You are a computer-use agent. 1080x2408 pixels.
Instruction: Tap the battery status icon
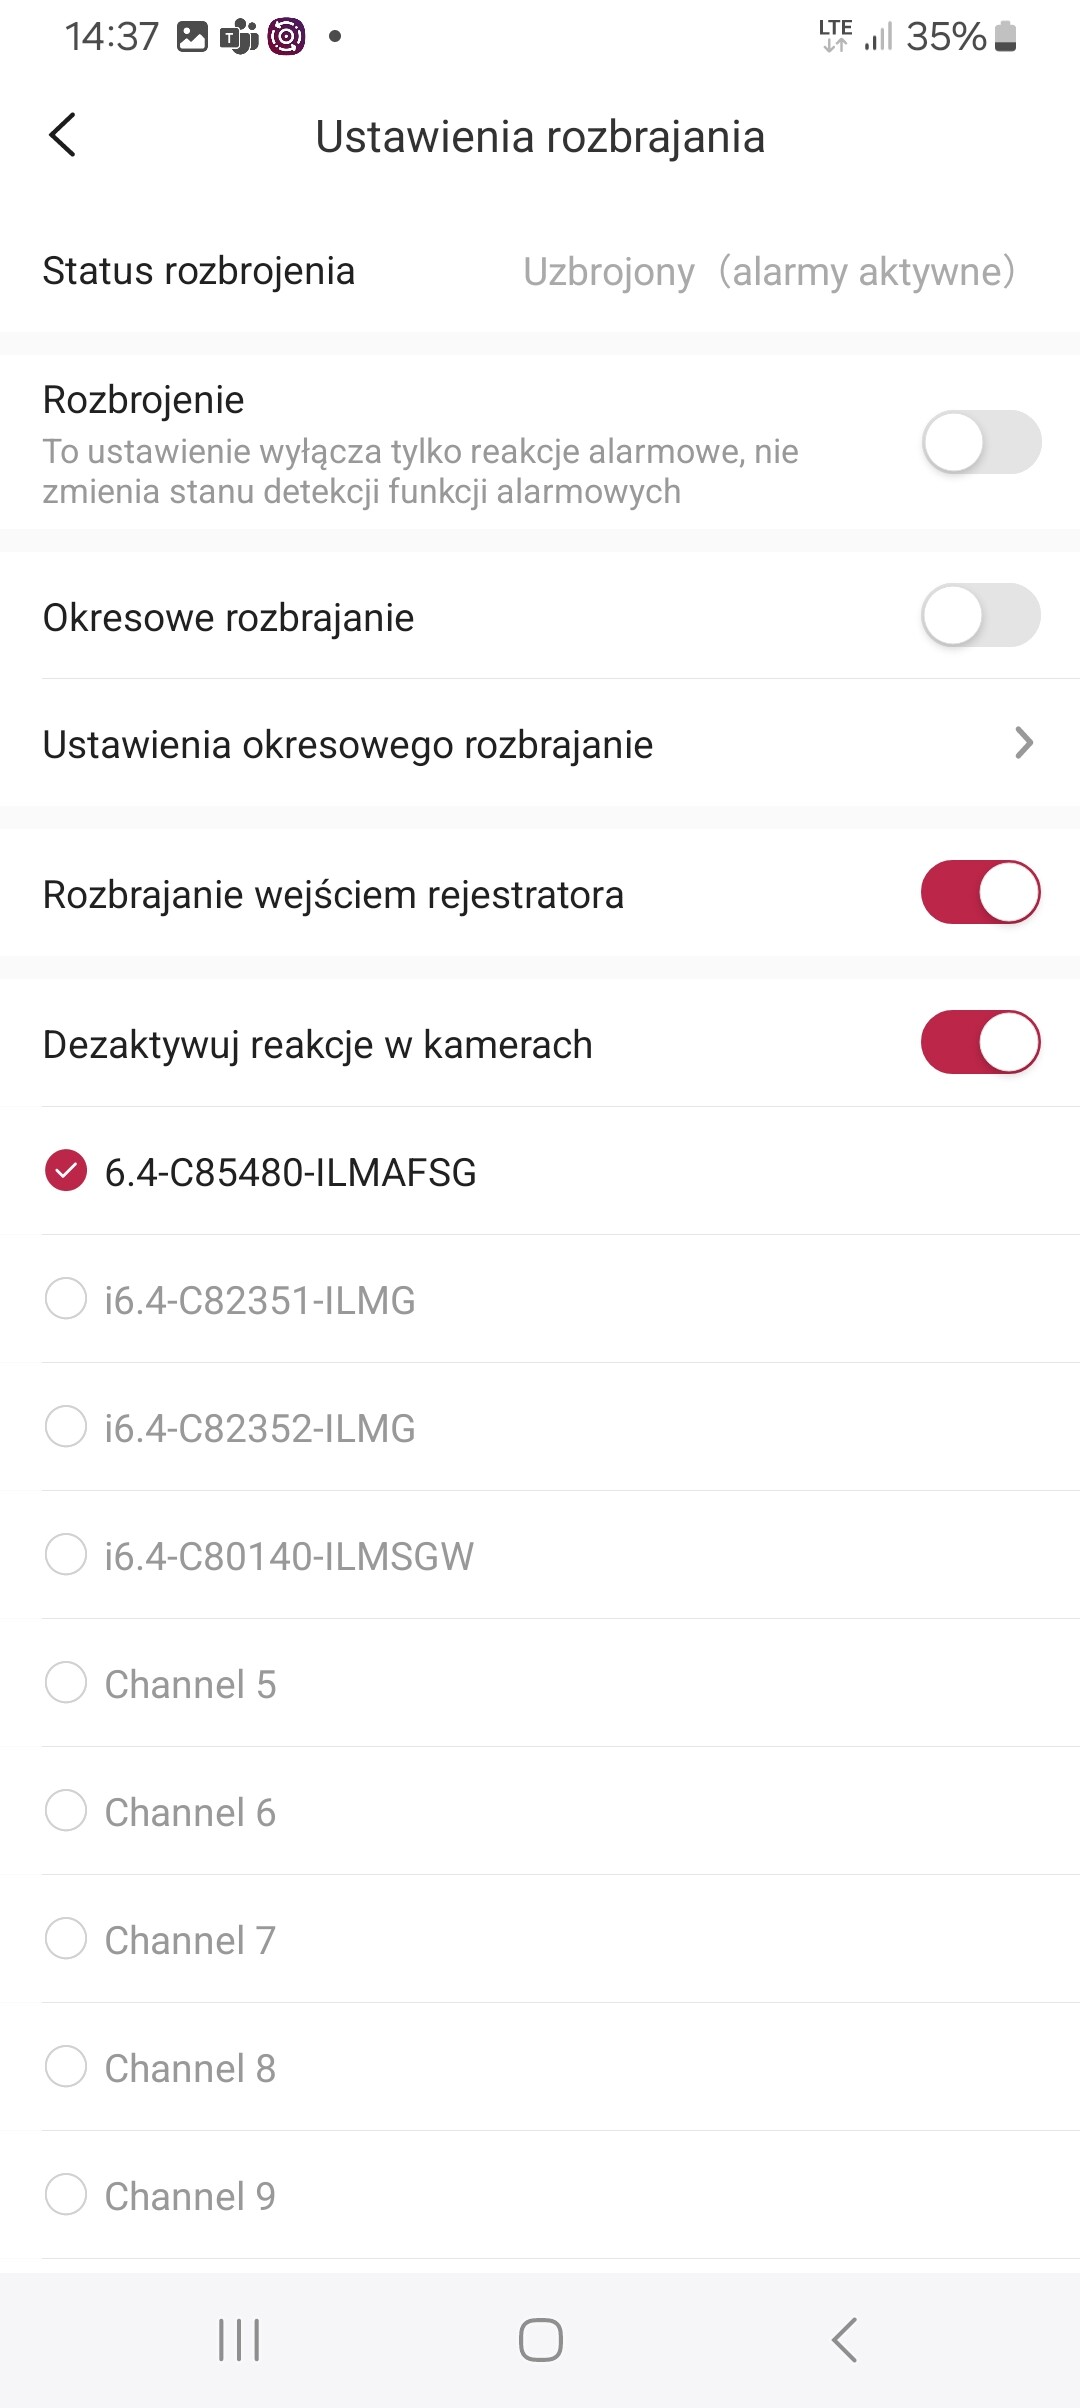coord(1006,37)
